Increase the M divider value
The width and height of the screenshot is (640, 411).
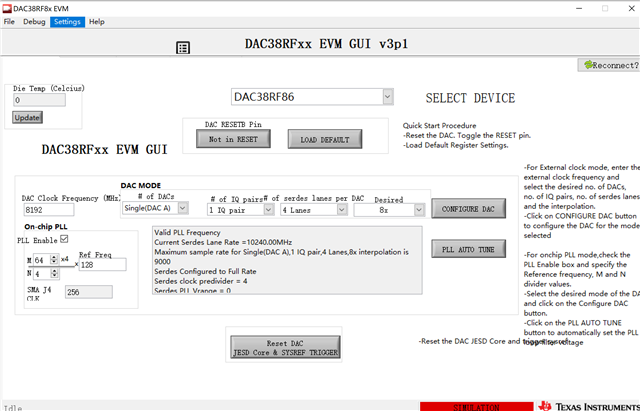[x=54, y=257]
